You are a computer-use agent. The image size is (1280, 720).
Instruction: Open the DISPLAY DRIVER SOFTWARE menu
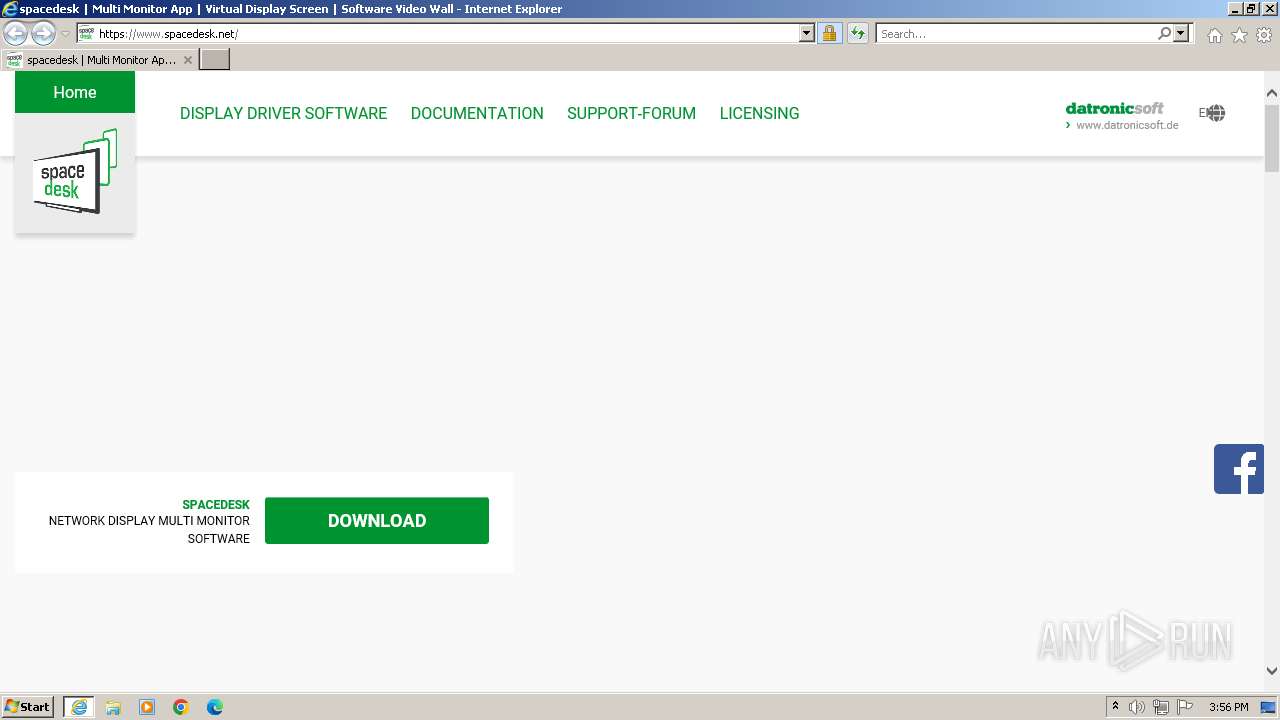tap(283, 113)
